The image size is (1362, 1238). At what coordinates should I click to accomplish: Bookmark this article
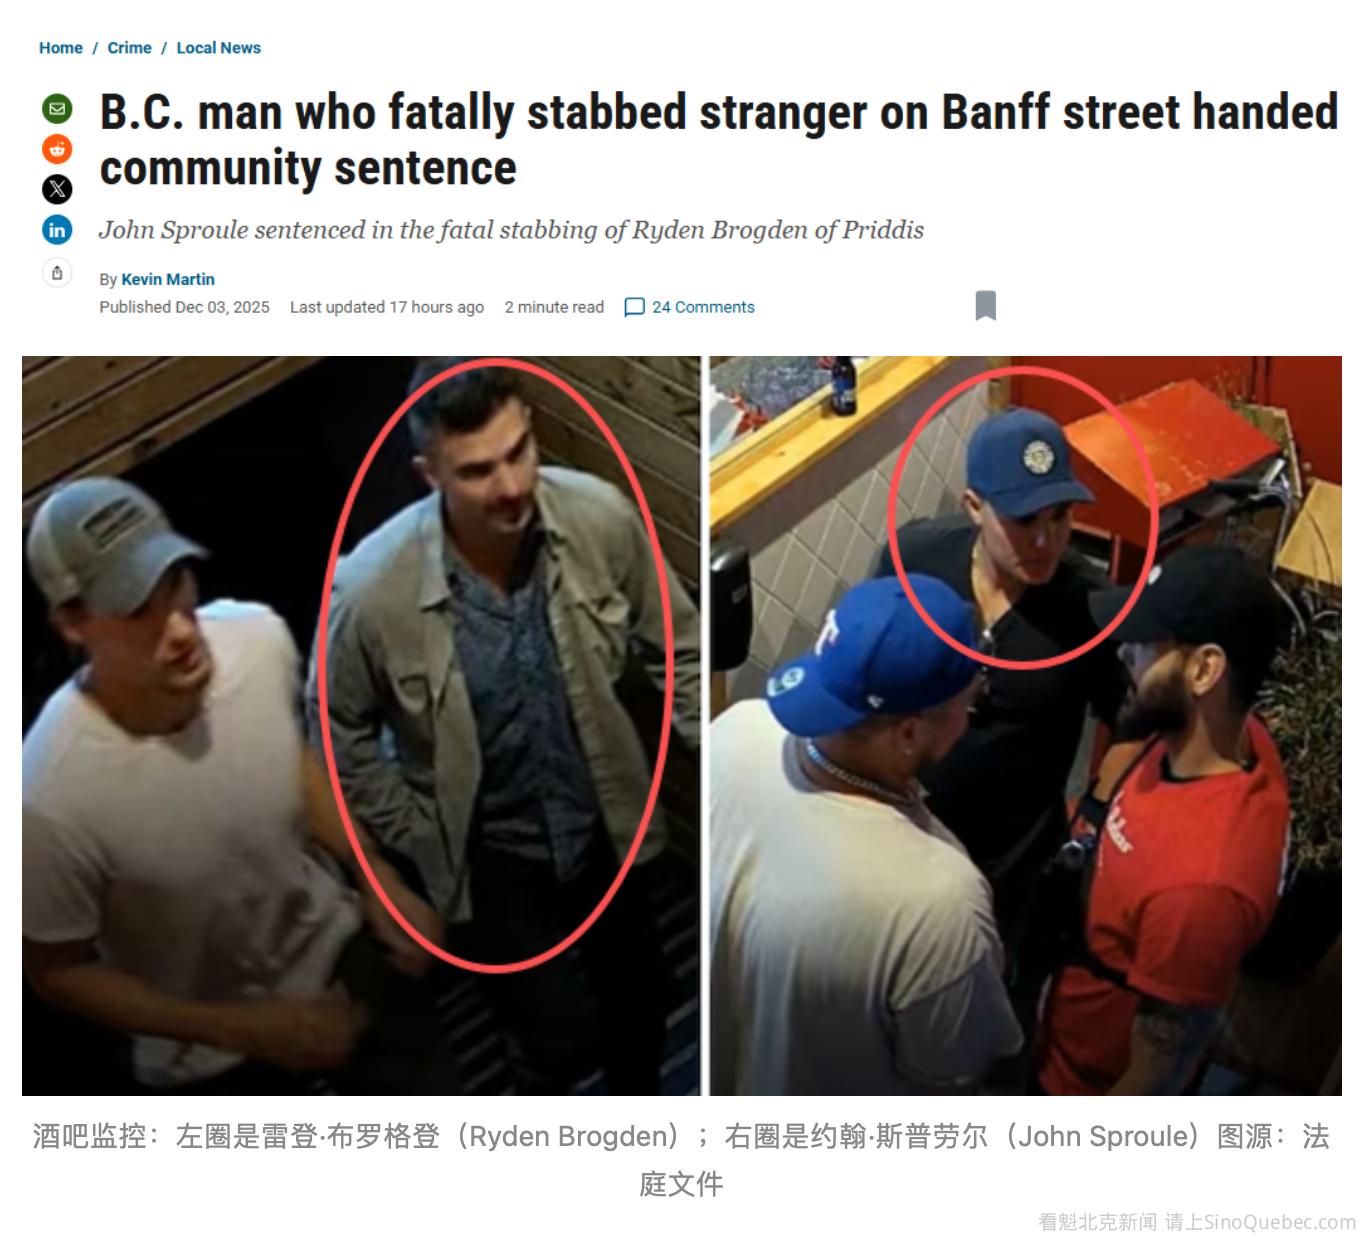point(986,306)
